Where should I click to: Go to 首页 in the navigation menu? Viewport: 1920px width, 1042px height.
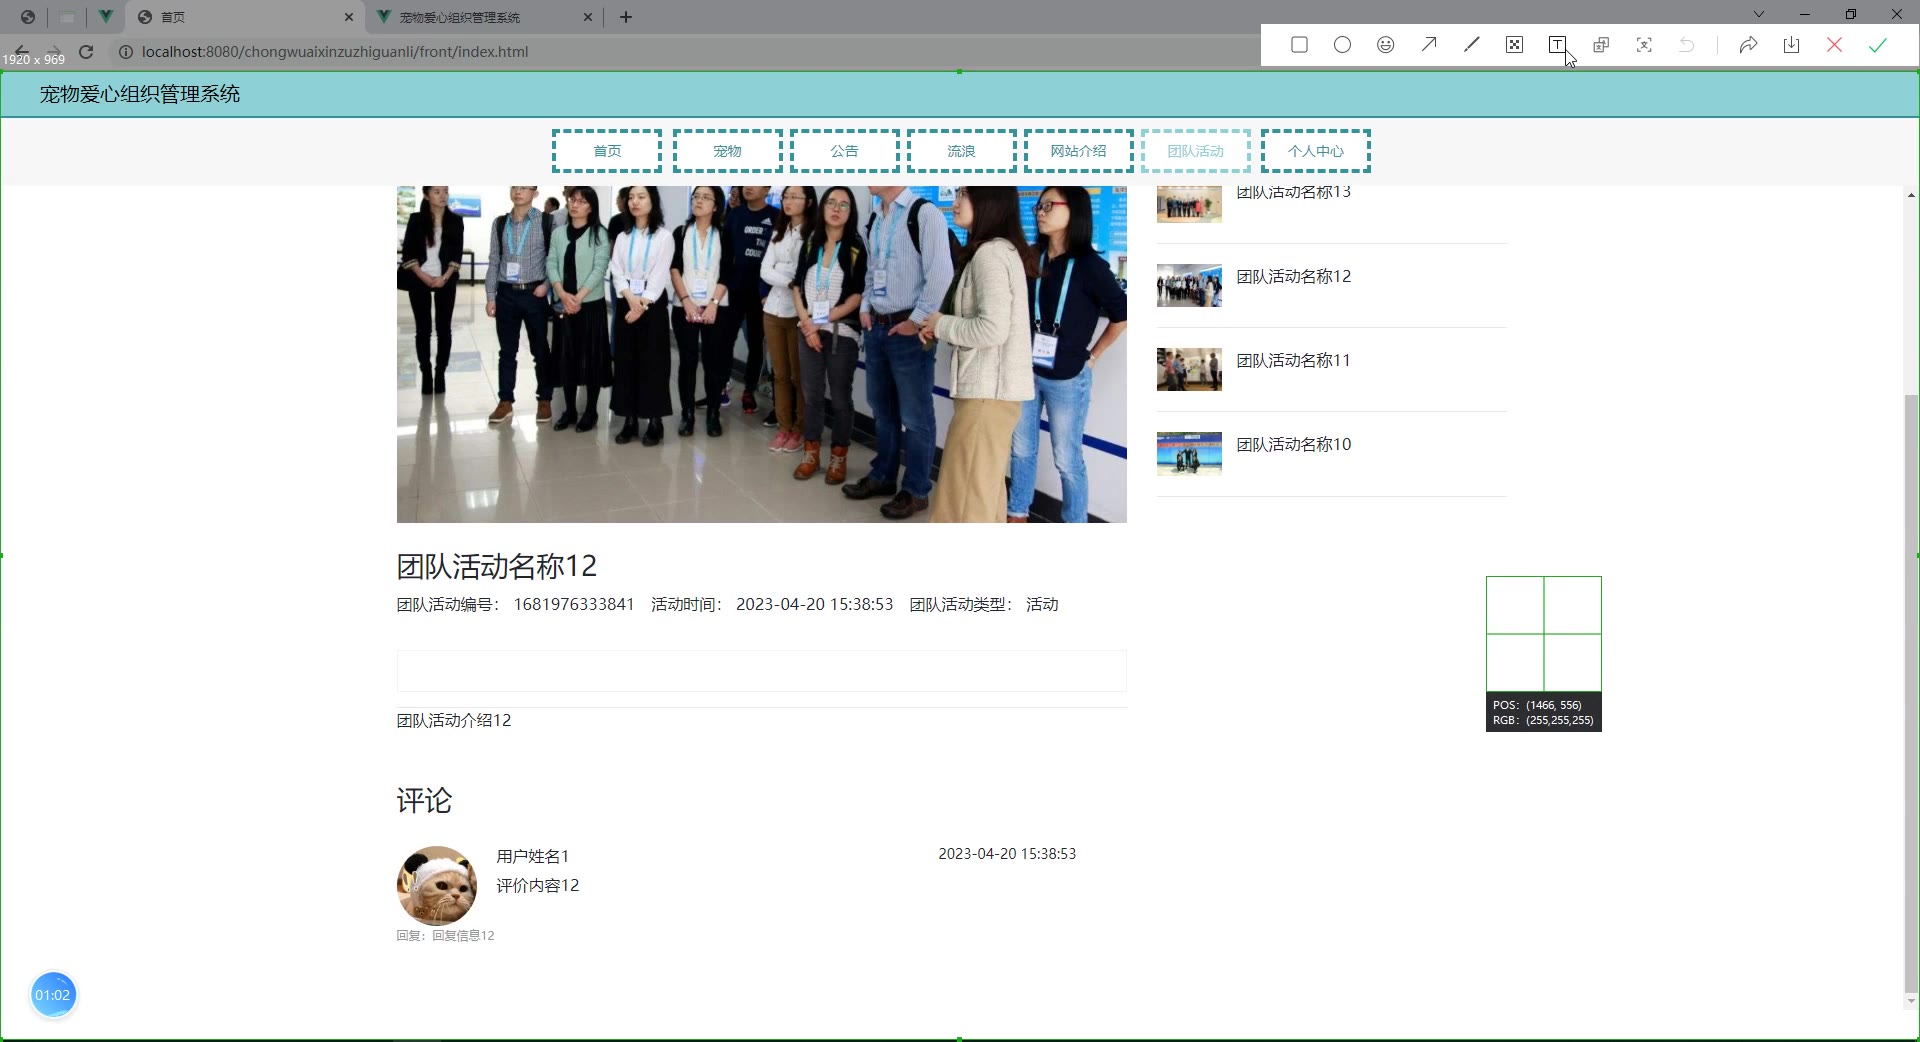607,151
